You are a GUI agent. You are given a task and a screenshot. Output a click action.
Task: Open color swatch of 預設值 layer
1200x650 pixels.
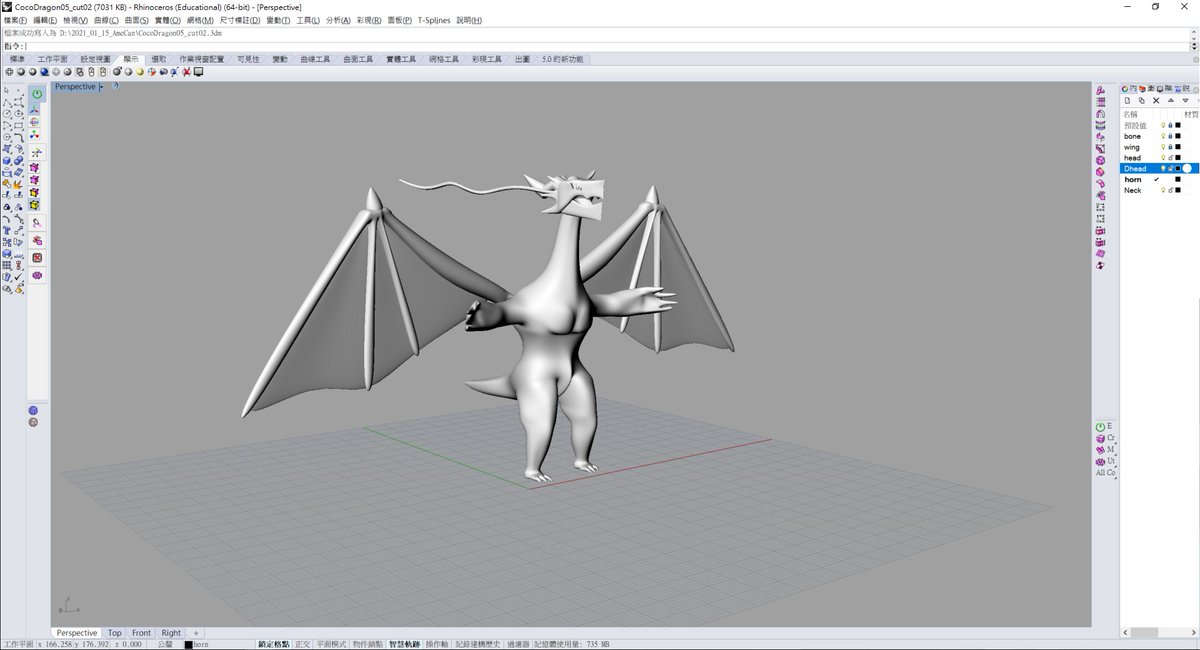pyautogui.click(x=1178, y=125)
